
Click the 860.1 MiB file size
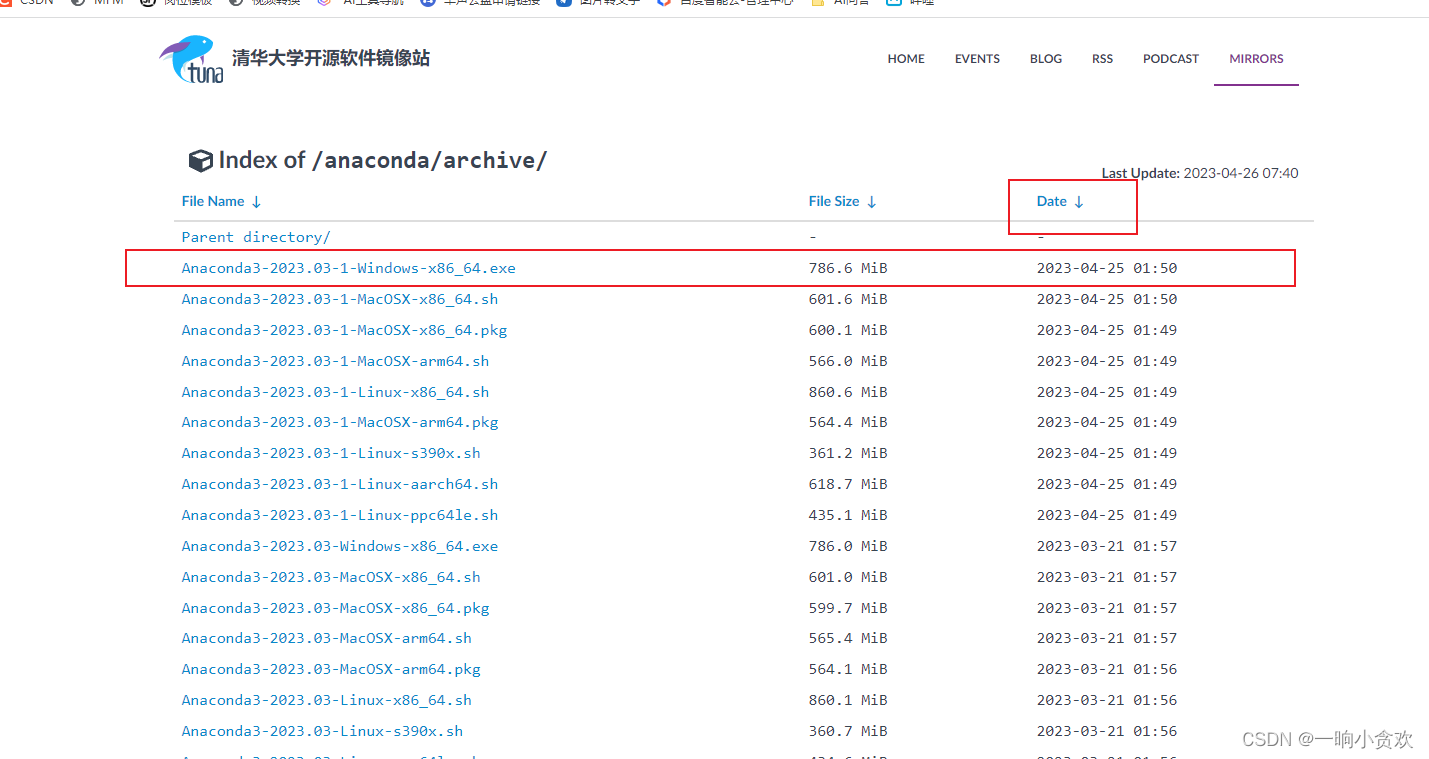point(848,700)
